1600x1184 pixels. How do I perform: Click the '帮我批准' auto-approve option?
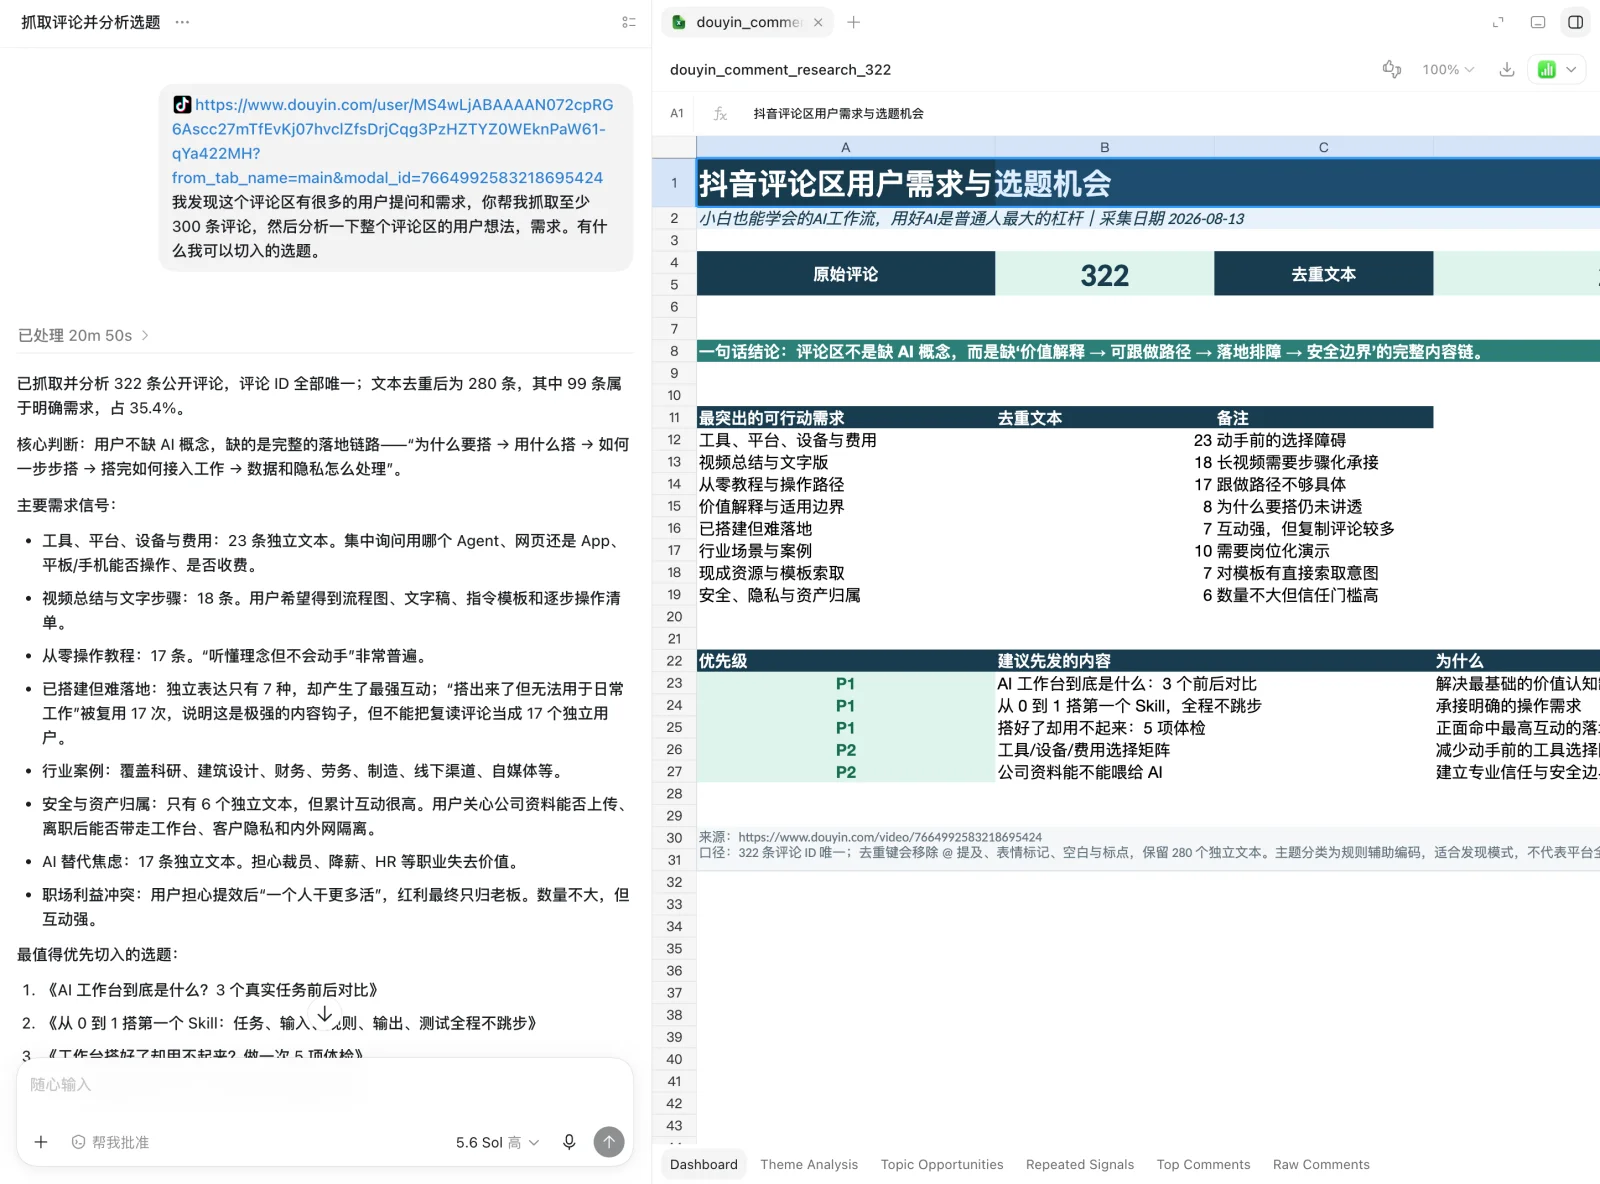pyautogui.click(x=111, y=1142)
